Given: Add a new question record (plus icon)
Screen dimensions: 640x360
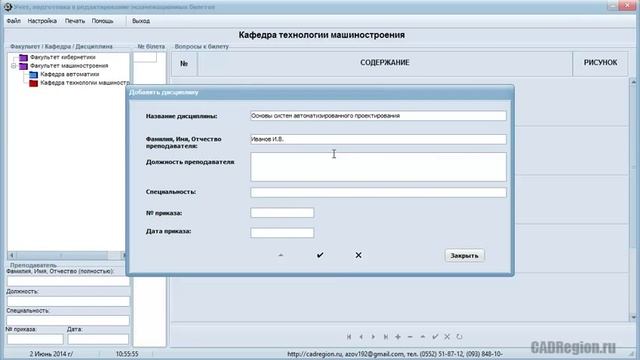Looking at the screenshot, I should point(398,337).
